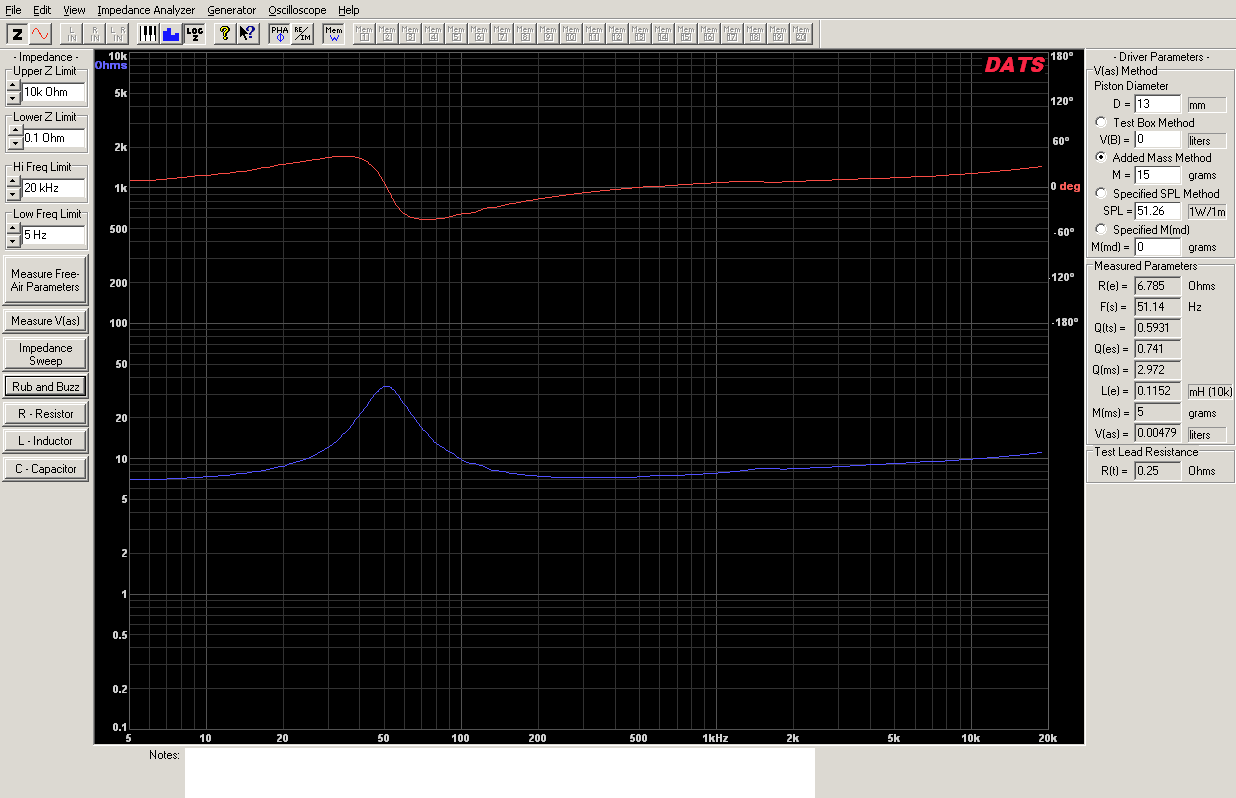
Task: Toggle the RE/IM display icon
Action: click(x=302, y=34)
